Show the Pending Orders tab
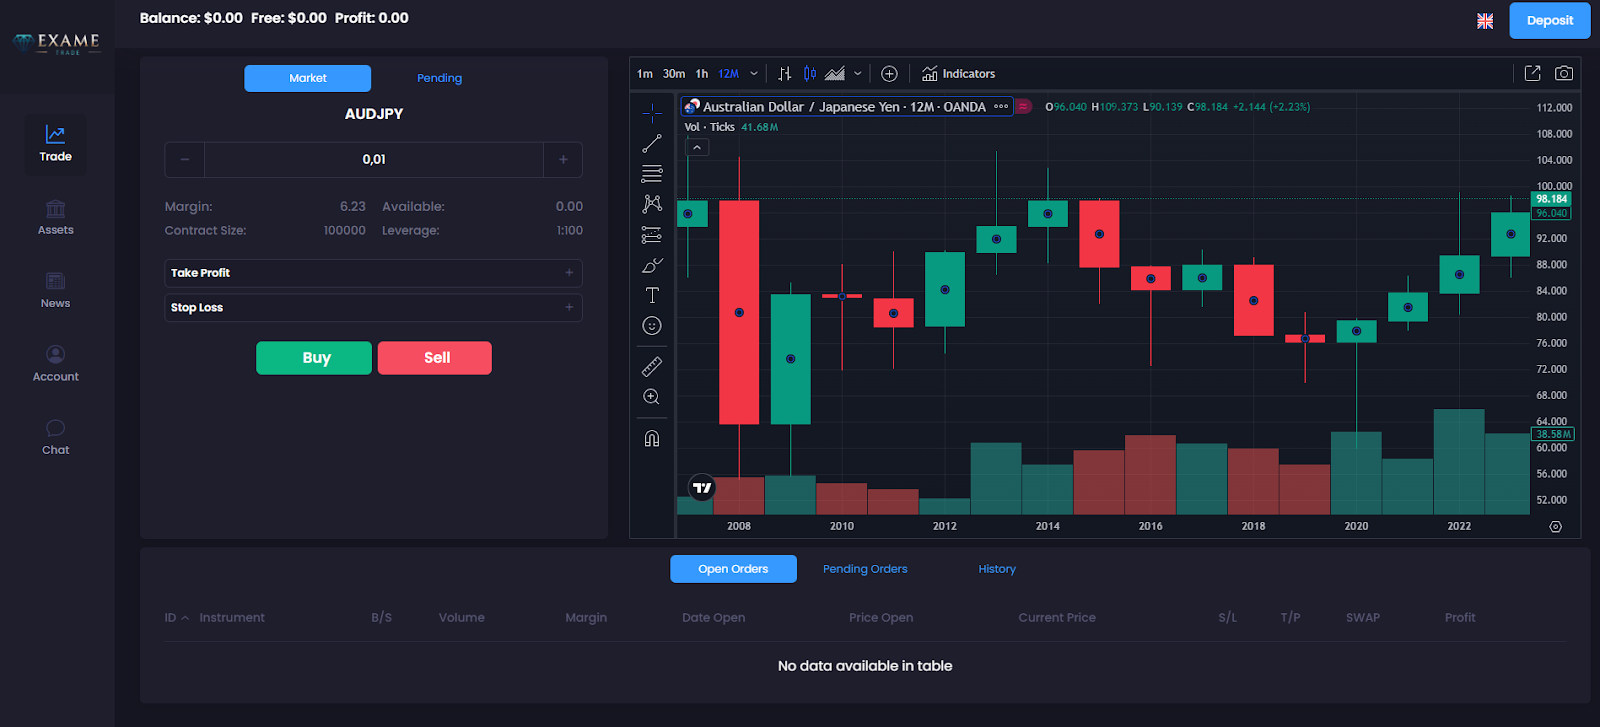The image size is (1600, 727). (x=865, y=569)
